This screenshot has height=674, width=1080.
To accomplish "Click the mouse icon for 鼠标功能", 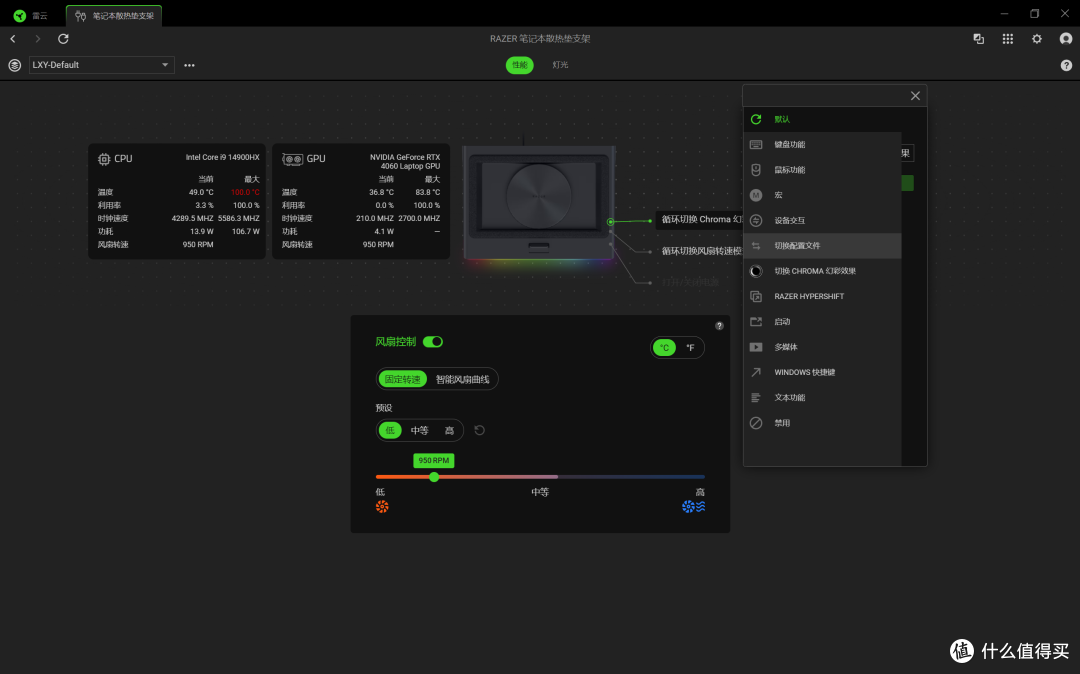I will (756, 170).
